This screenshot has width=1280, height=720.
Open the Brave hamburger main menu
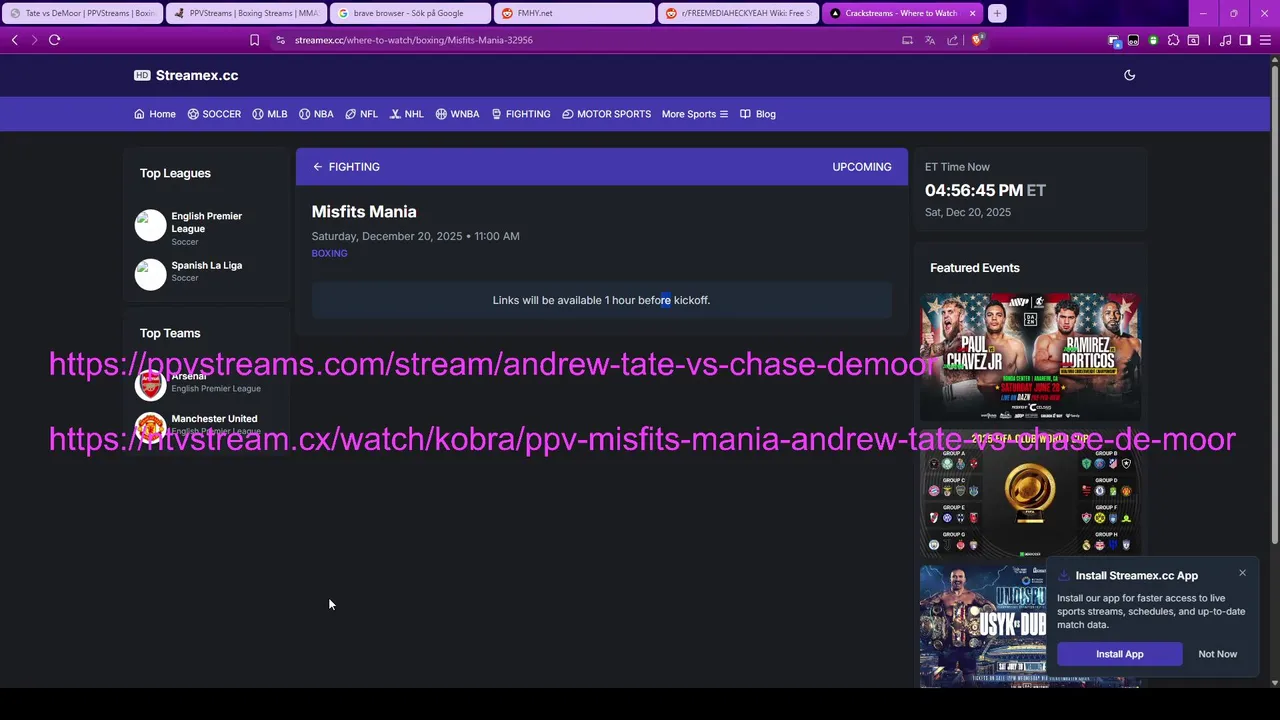[x=1265, y=40]
